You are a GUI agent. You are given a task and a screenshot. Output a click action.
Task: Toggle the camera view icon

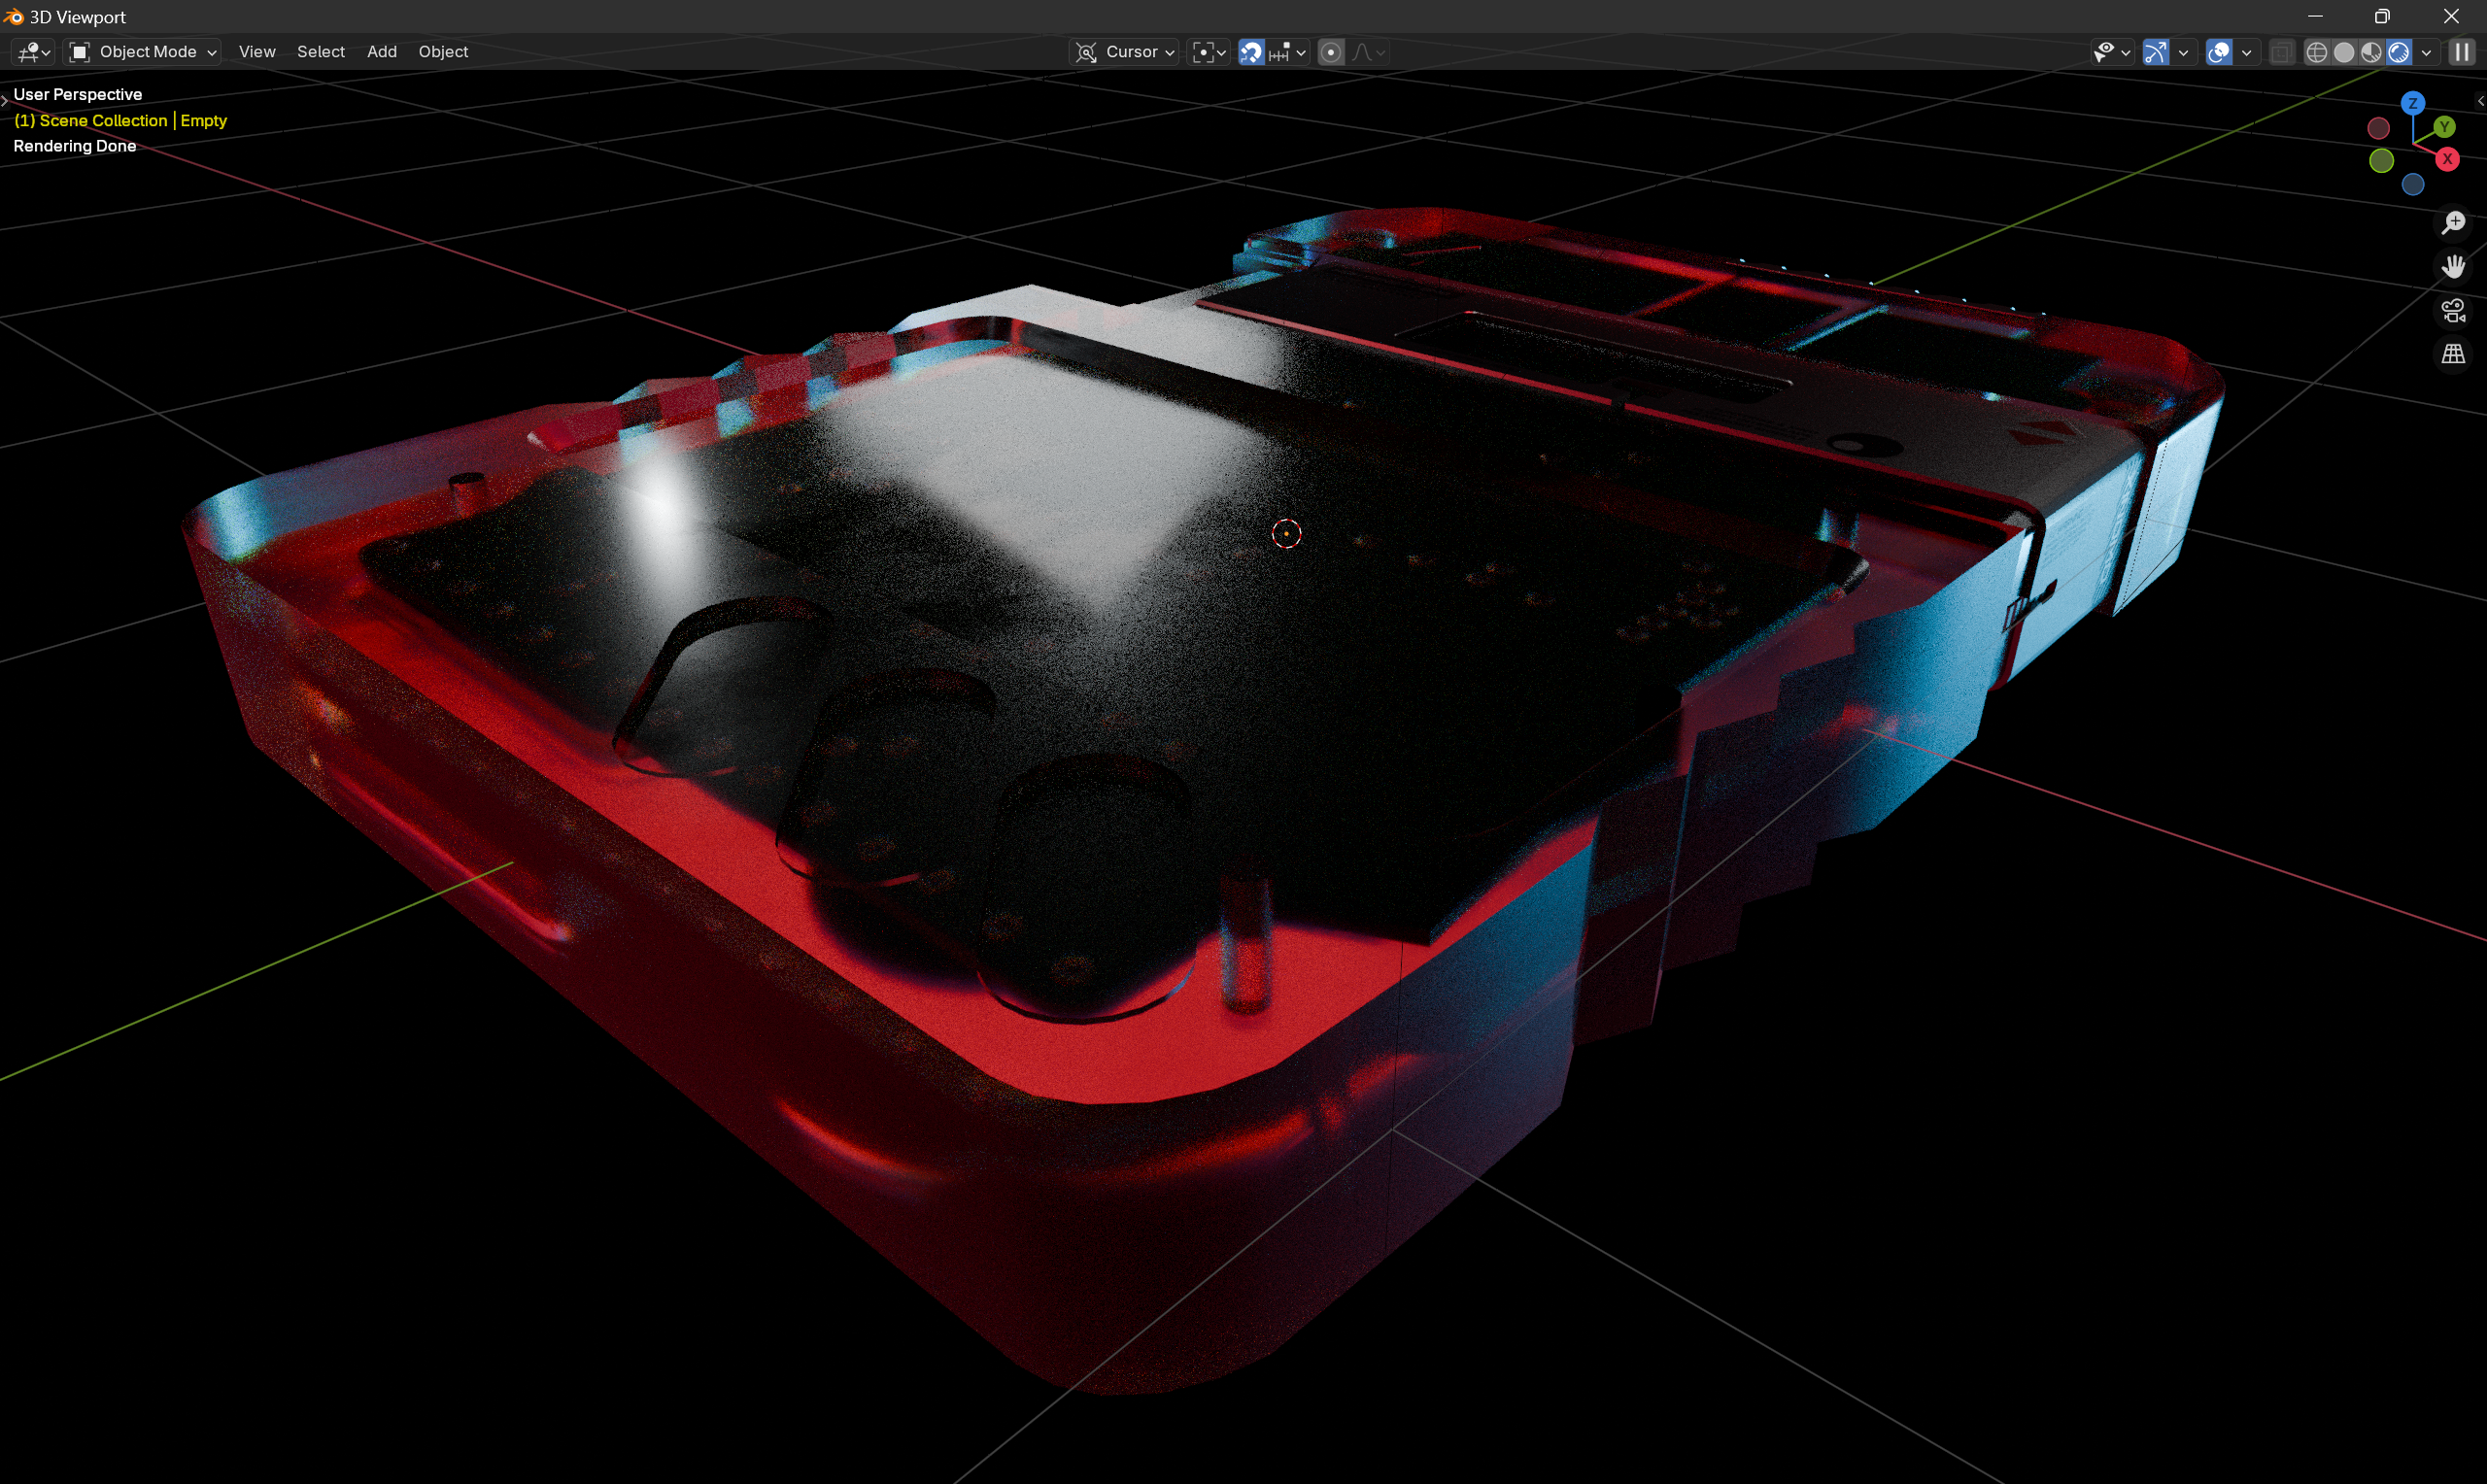coord(2454,310)
